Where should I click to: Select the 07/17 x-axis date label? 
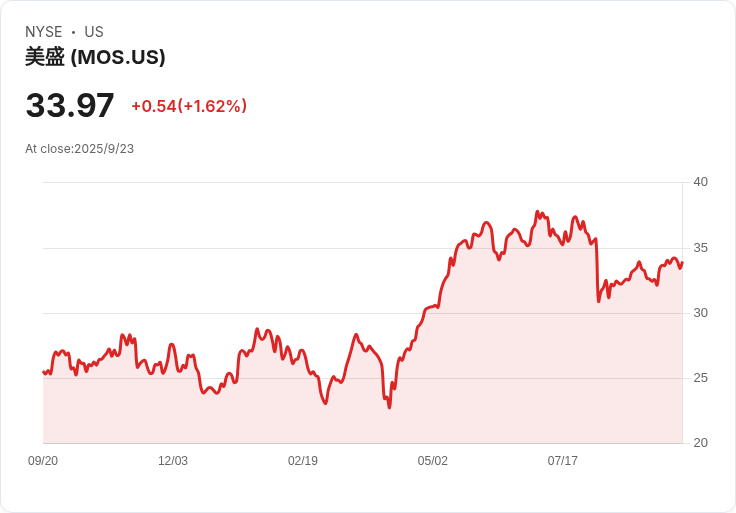click(562, 461)
